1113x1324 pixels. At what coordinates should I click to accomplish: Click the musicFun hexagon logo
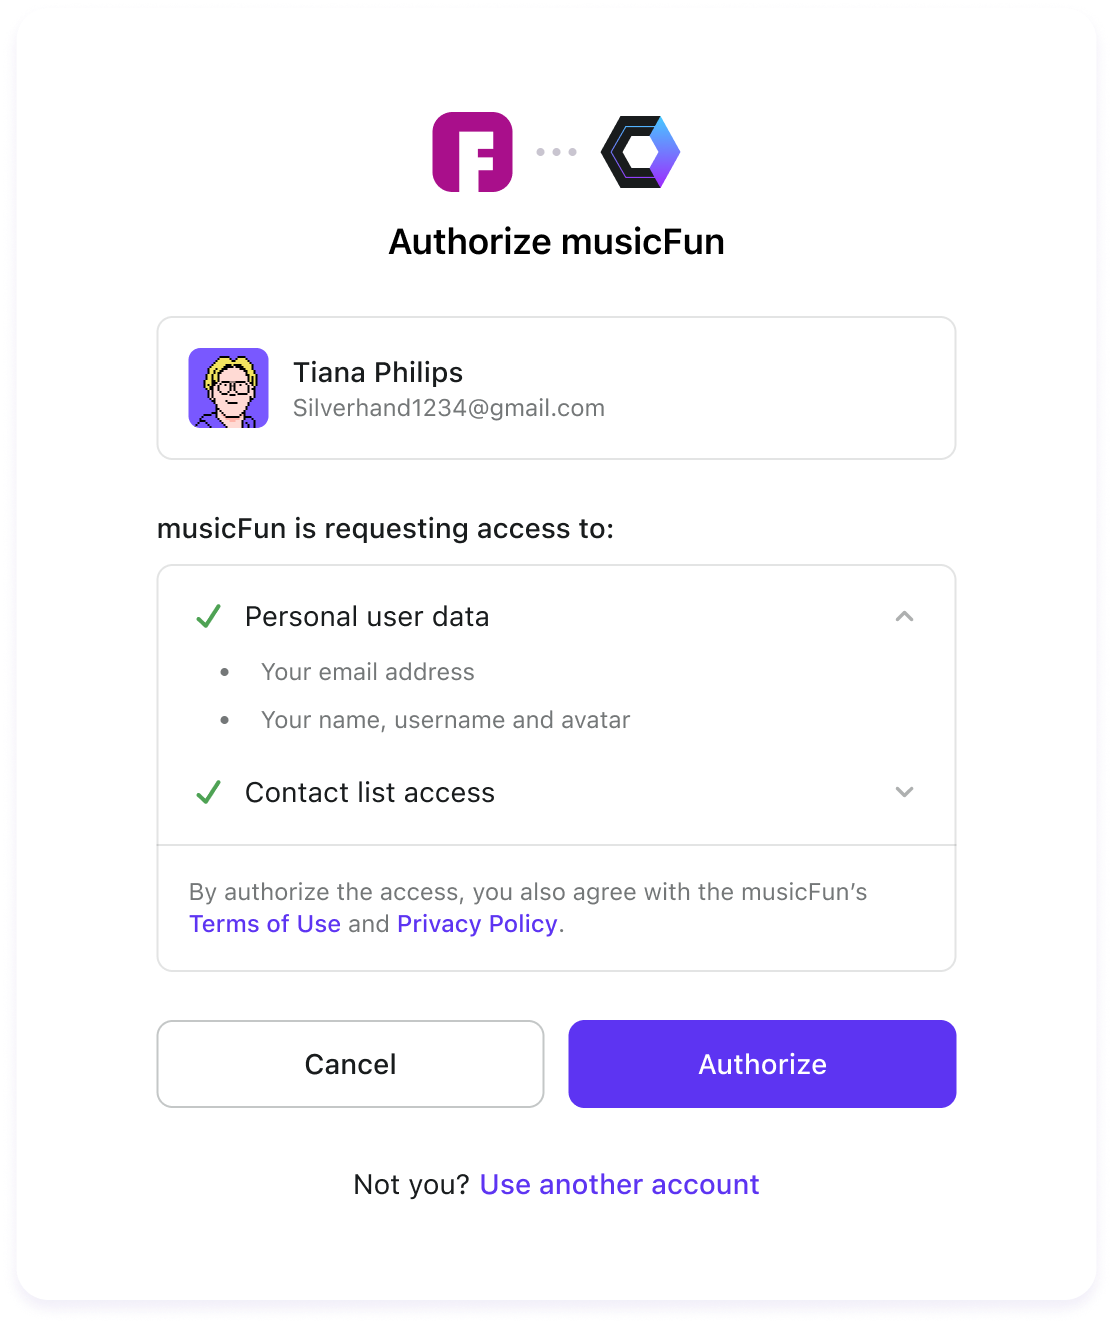coord(641,151)
